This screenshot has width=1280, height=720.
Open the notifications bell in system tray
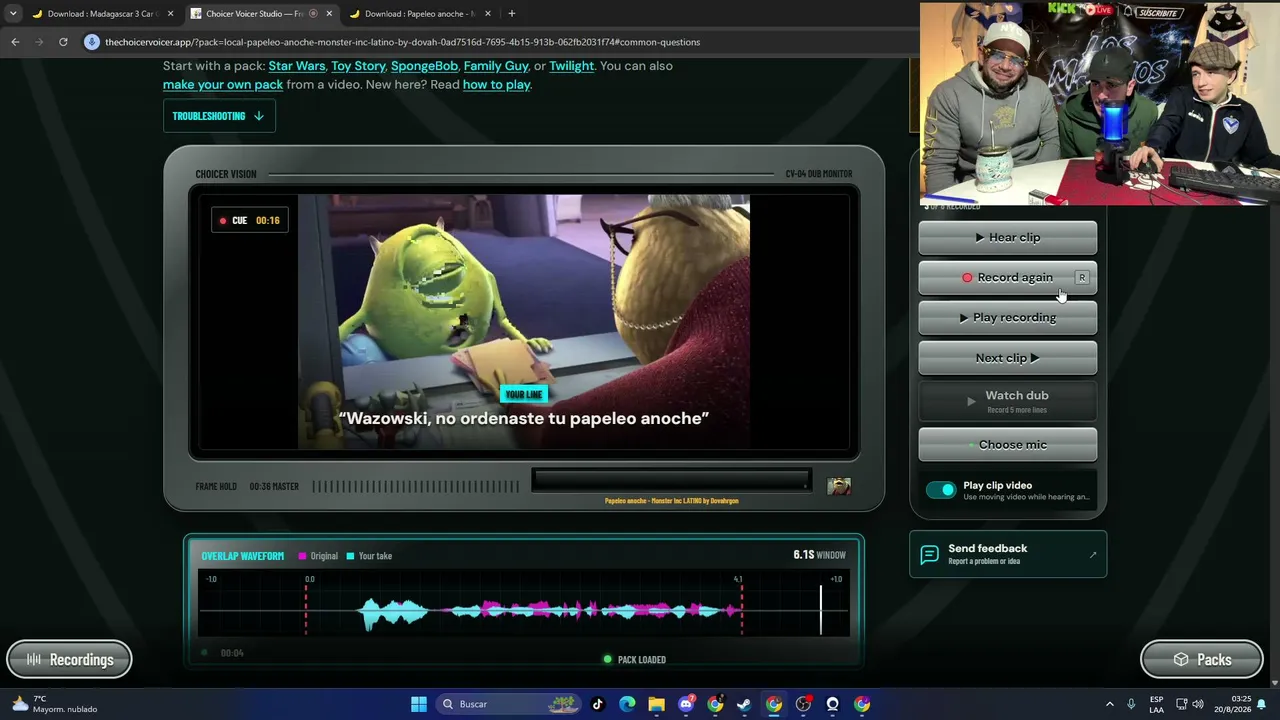click(x=1261, y=704)
